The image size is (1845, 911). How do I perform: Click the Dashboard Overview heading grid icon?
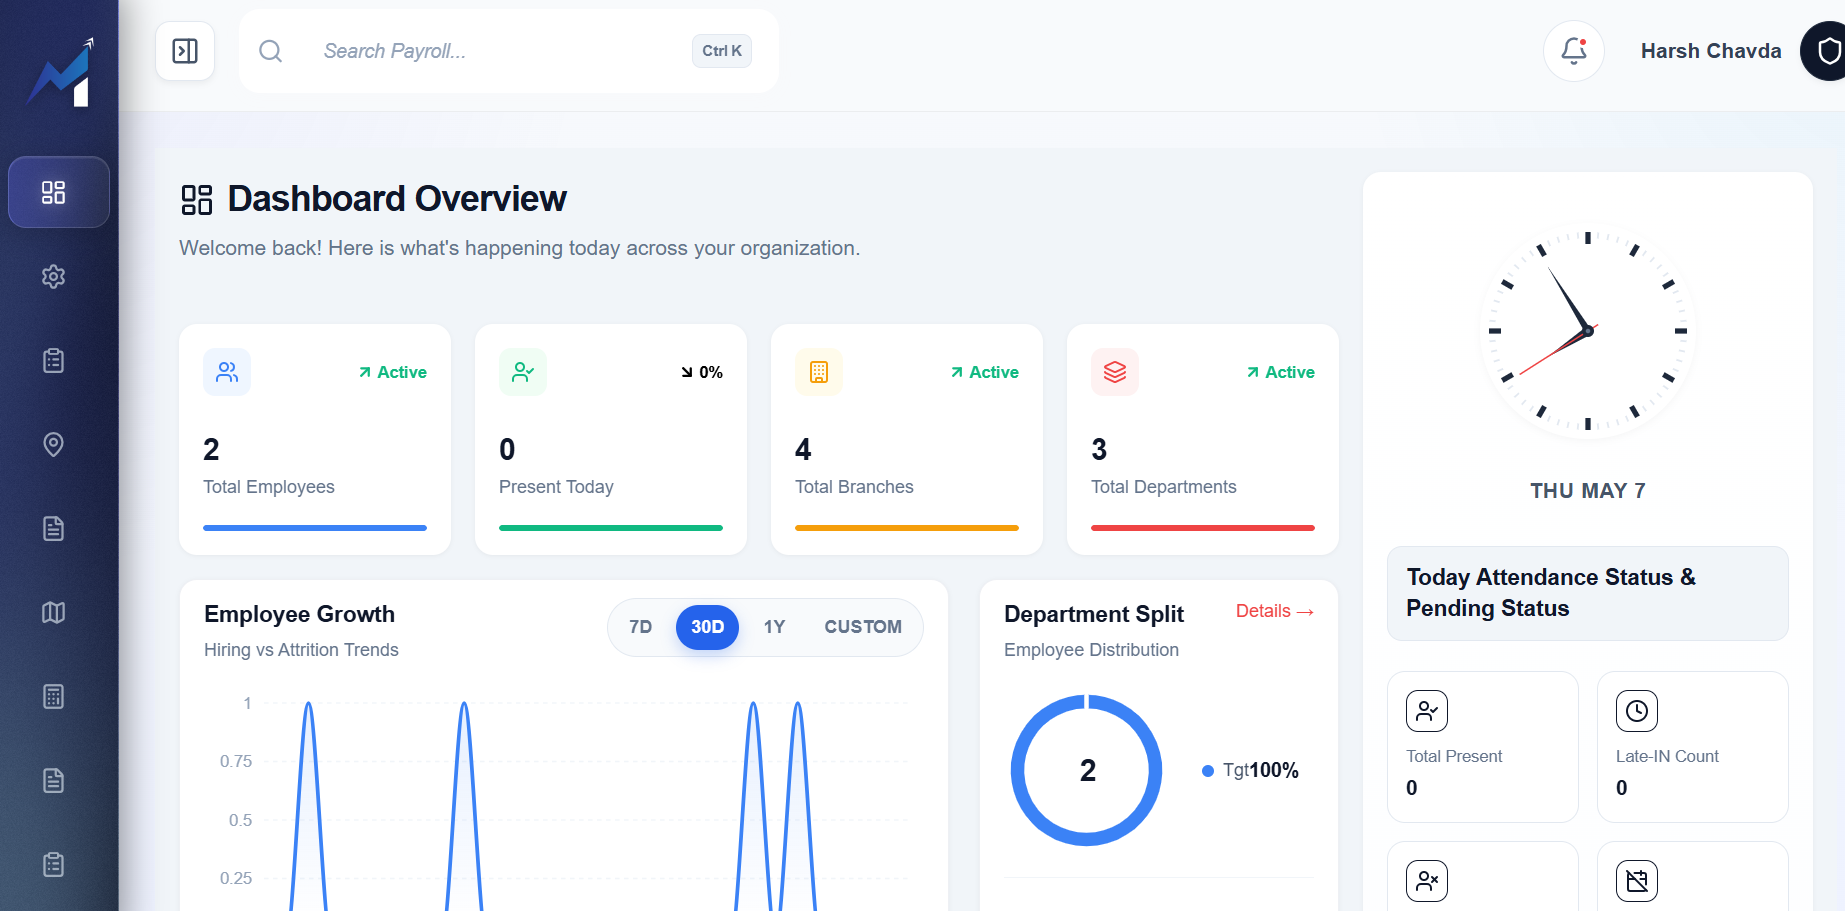tap(197, 200)
